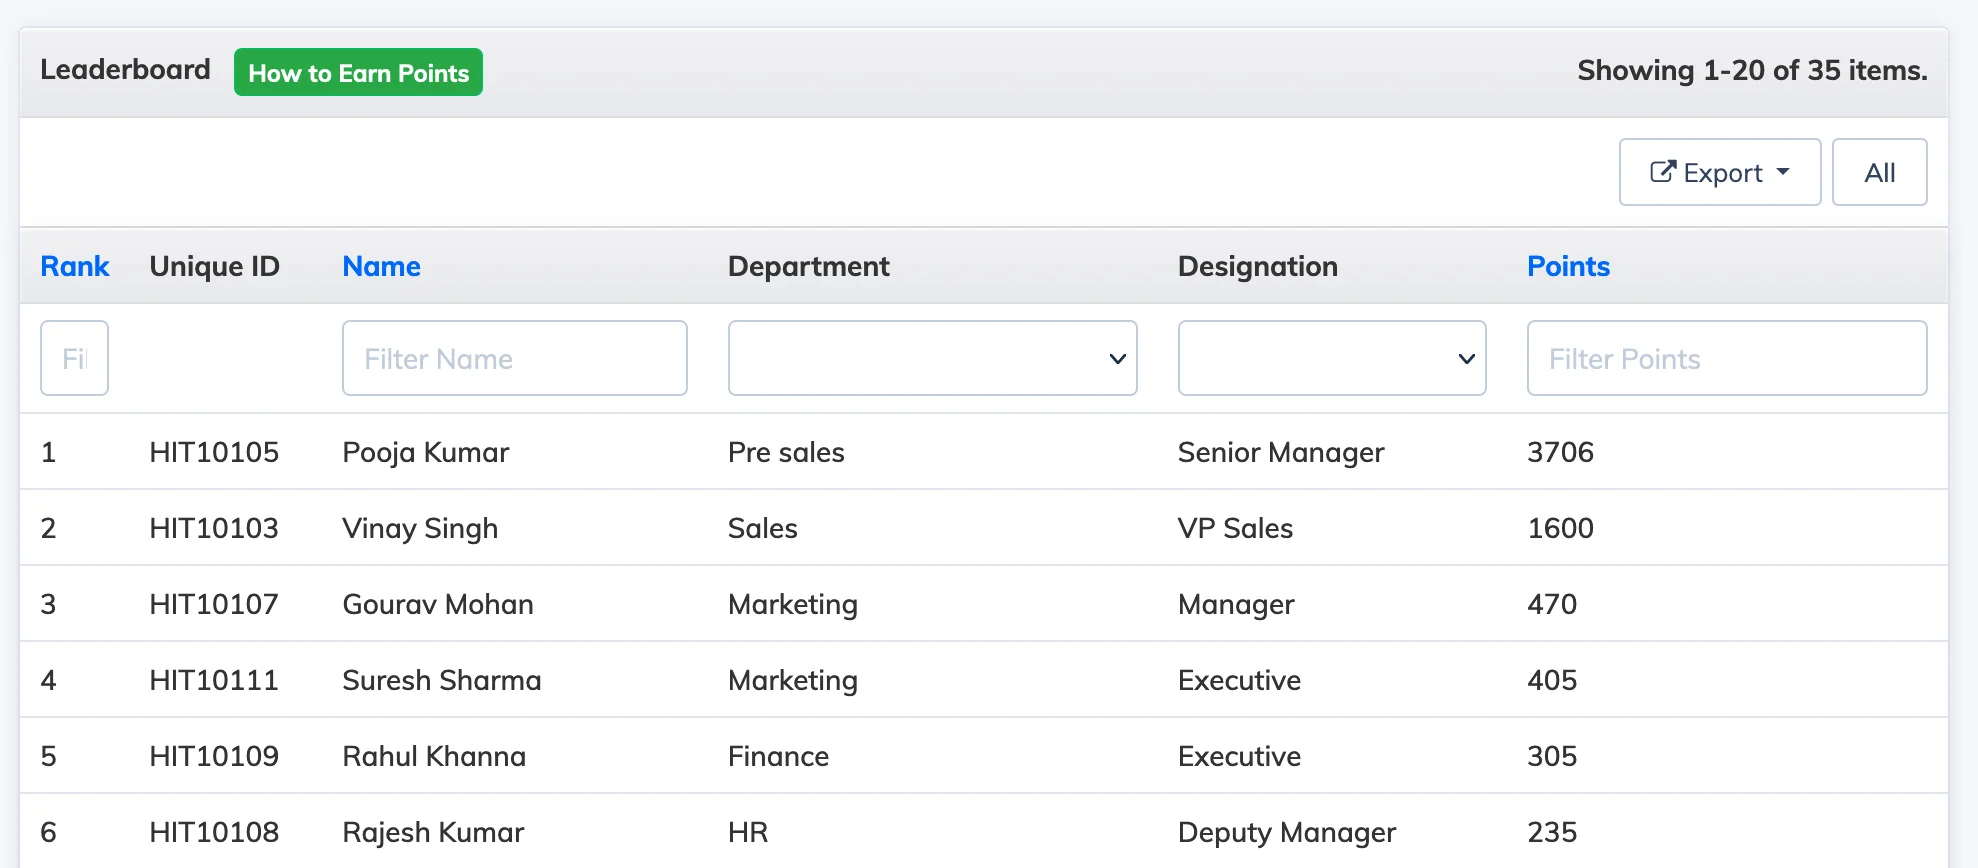Image resolution: width=1978 pixels, height=868 pixels.
Task: Click the unique ID HIT10109
Action: point(214,756)
